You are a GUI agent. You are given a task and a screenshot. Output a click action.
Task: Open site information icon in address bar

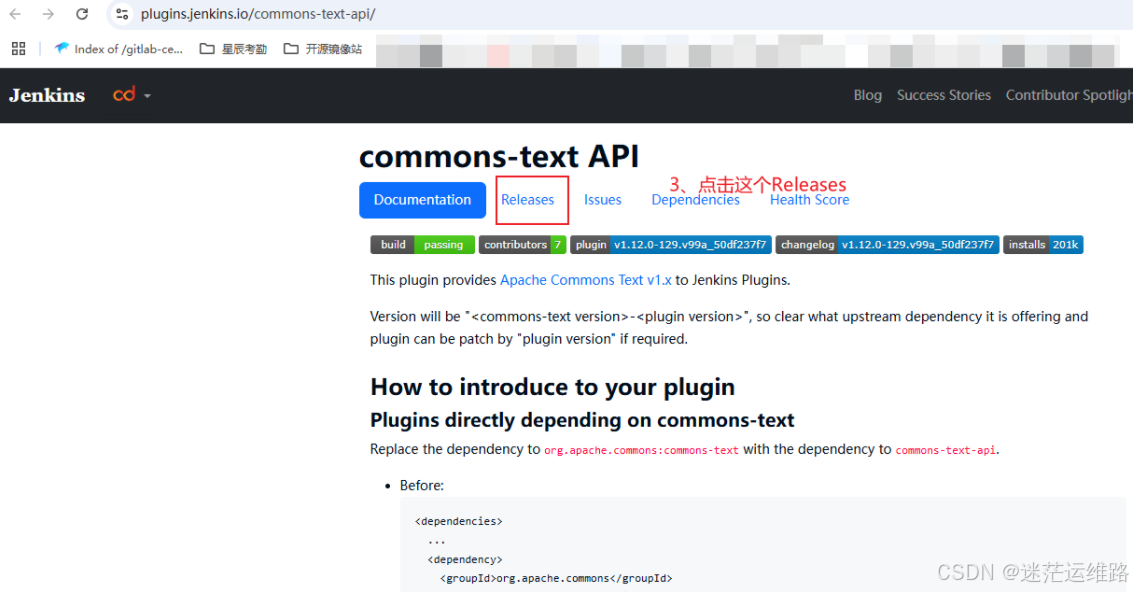click(x=122, y=14)
